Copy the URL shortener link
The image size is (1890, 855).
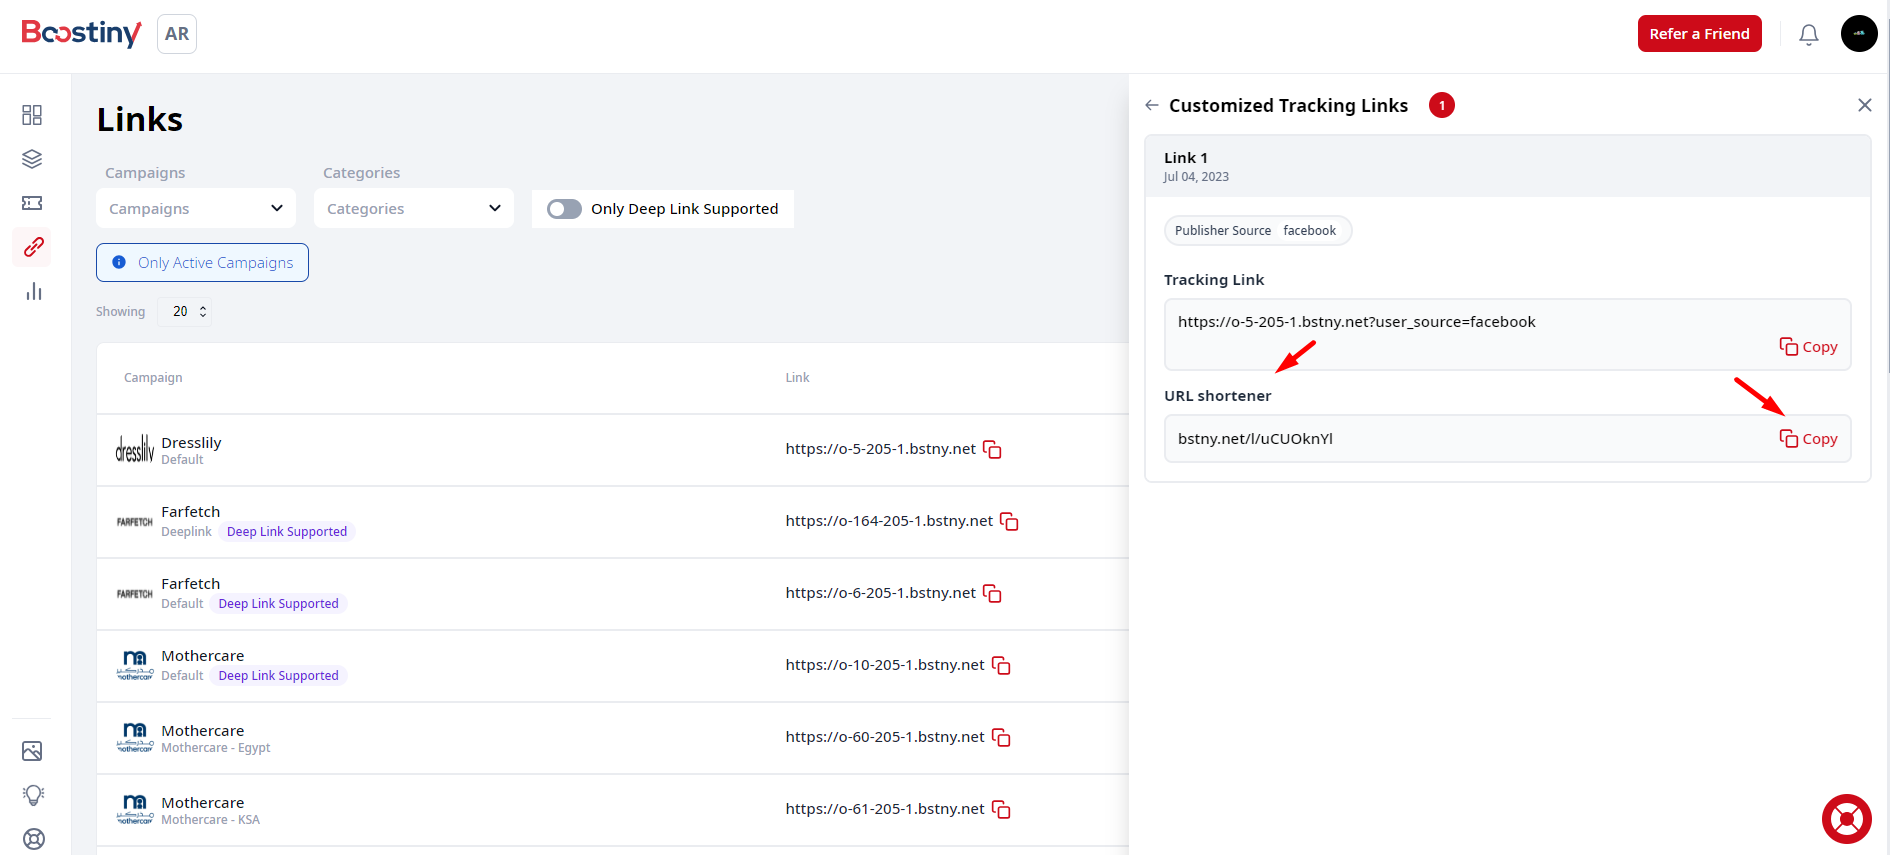(x=1808, y=439)
